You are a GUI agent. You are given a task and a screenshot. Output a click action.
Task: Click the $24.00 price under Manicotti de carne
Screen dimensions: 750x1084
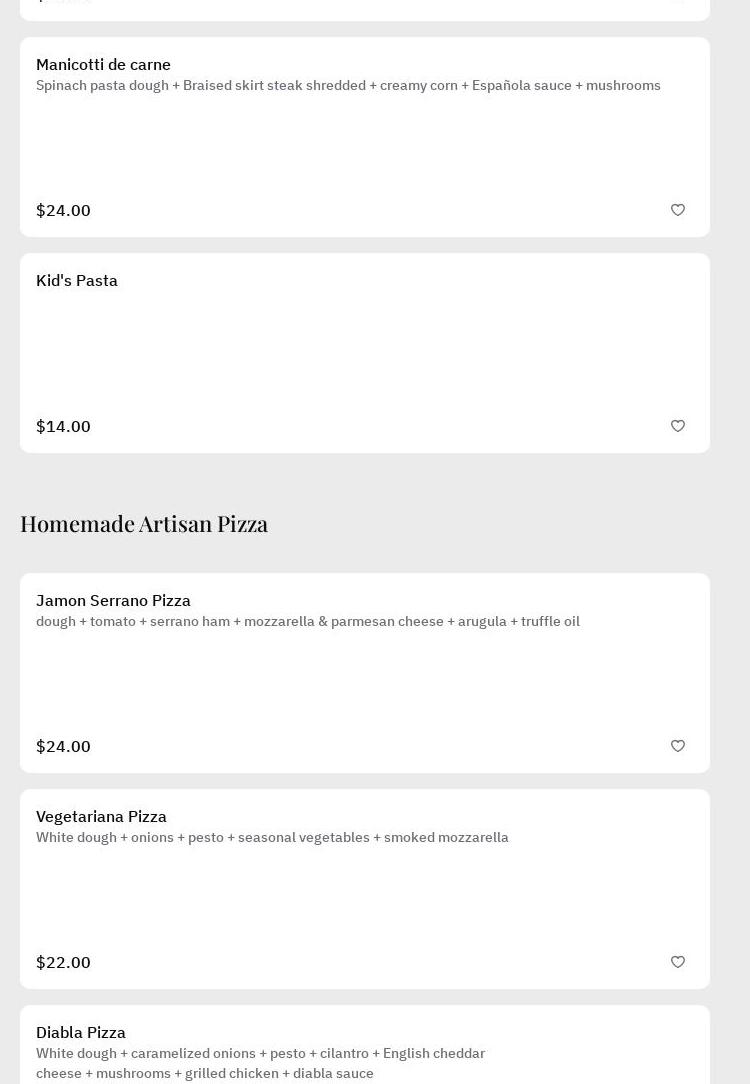click(x=63, y=211)
